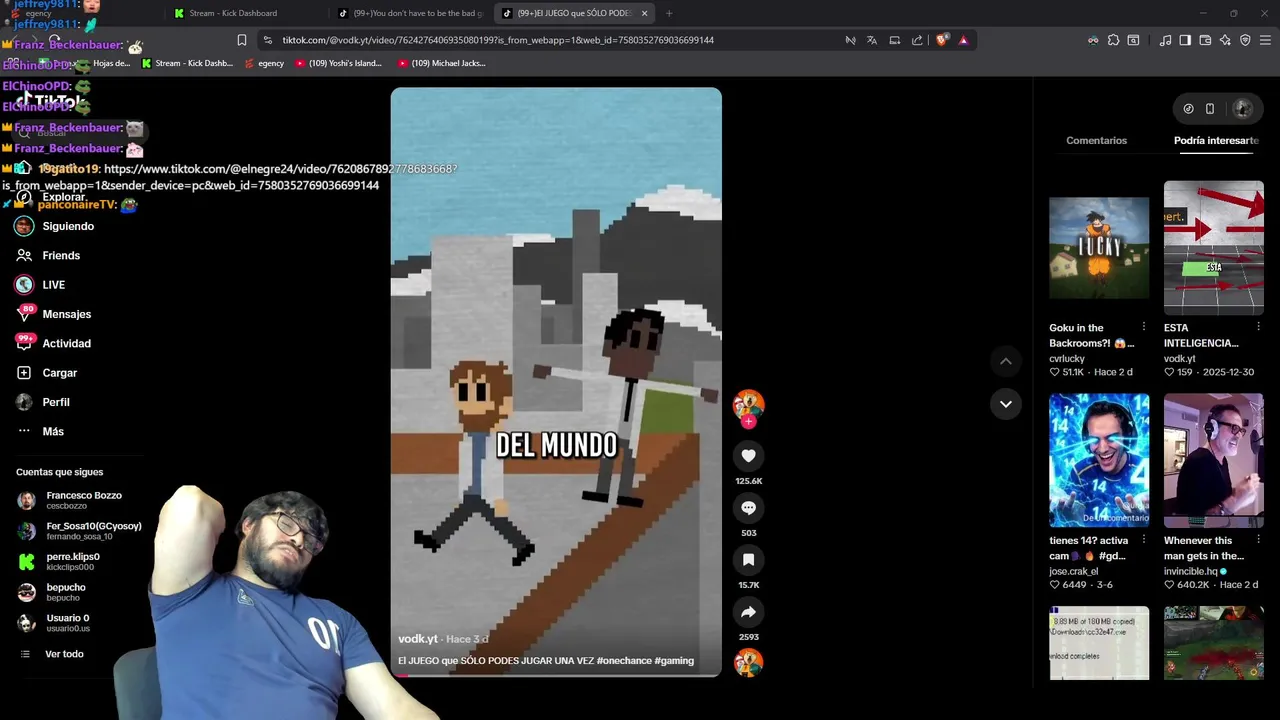Click the #gaming hashtag in caption
The height and width of the screenshot is (720, 1280).
674,661
